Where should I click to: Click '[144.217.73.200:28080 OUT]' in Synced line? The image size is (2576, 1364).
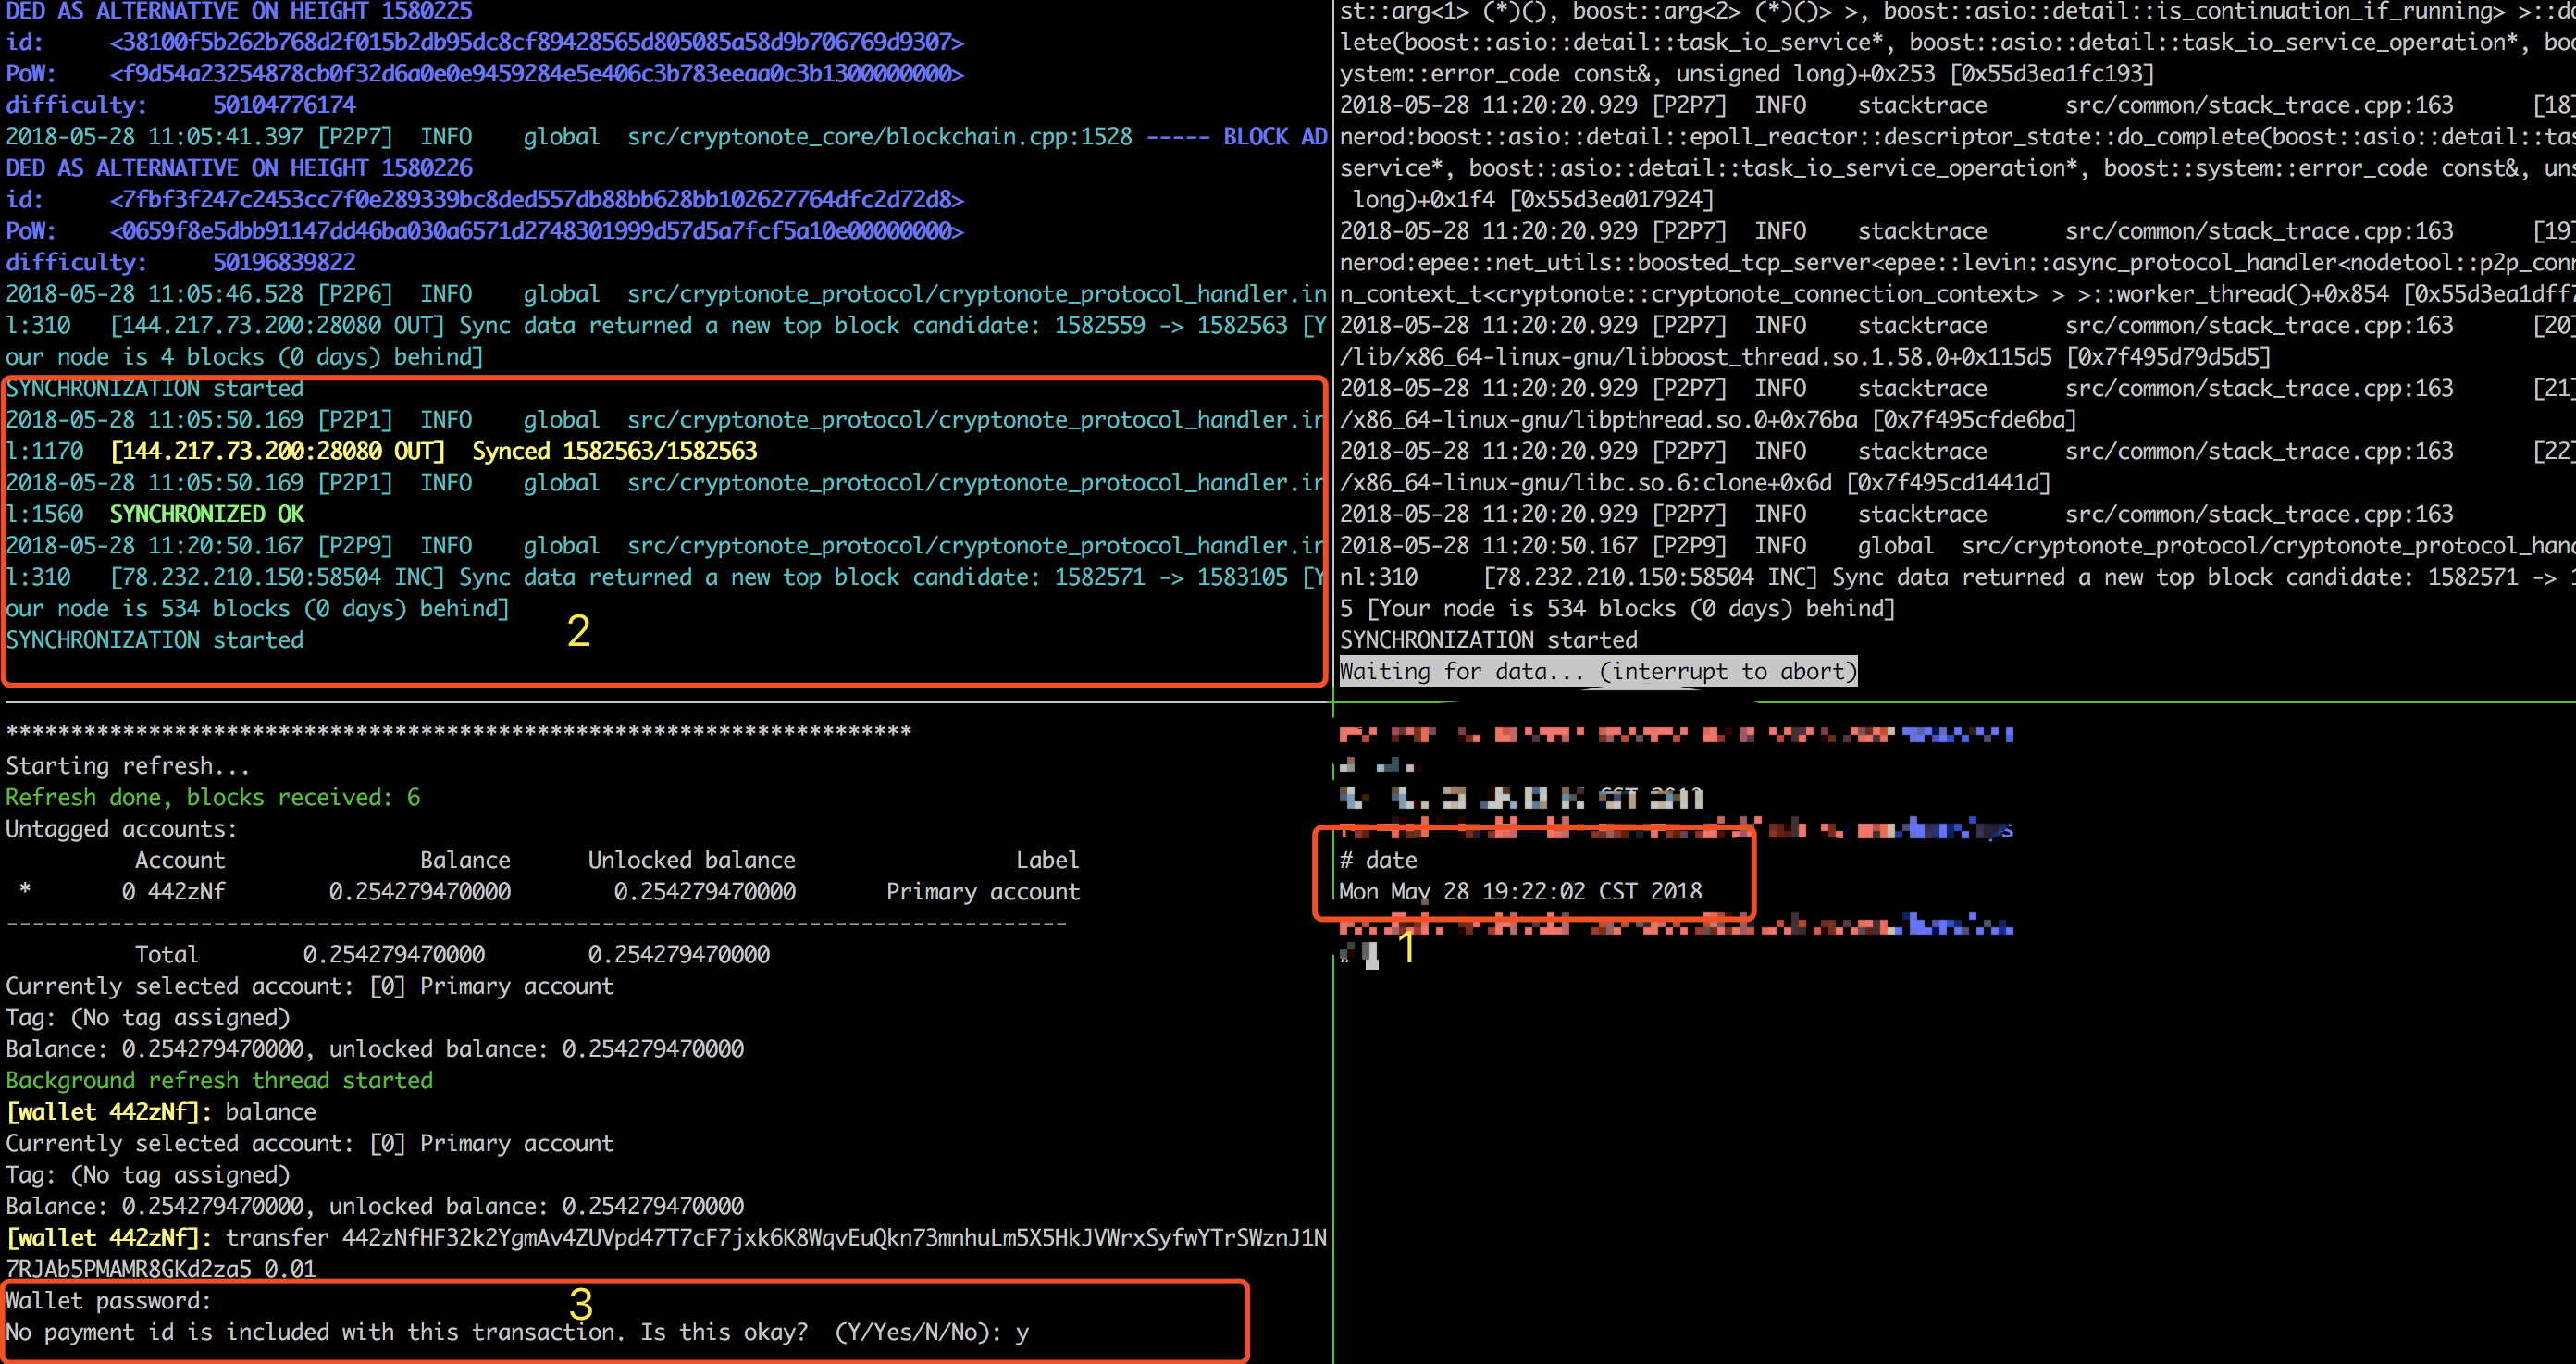(277, 451)
